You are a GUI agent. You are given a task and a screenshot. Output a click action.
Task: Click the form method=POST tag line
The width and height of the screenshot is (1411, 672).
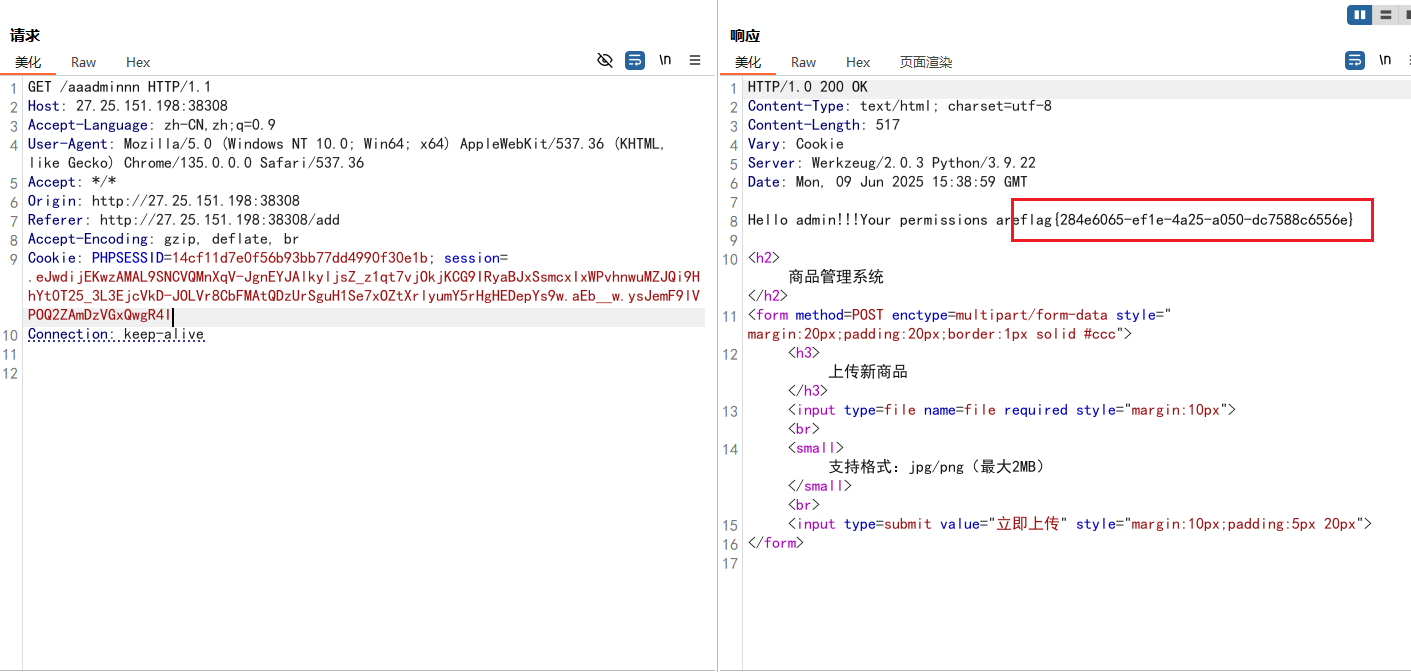click(960, 325)
